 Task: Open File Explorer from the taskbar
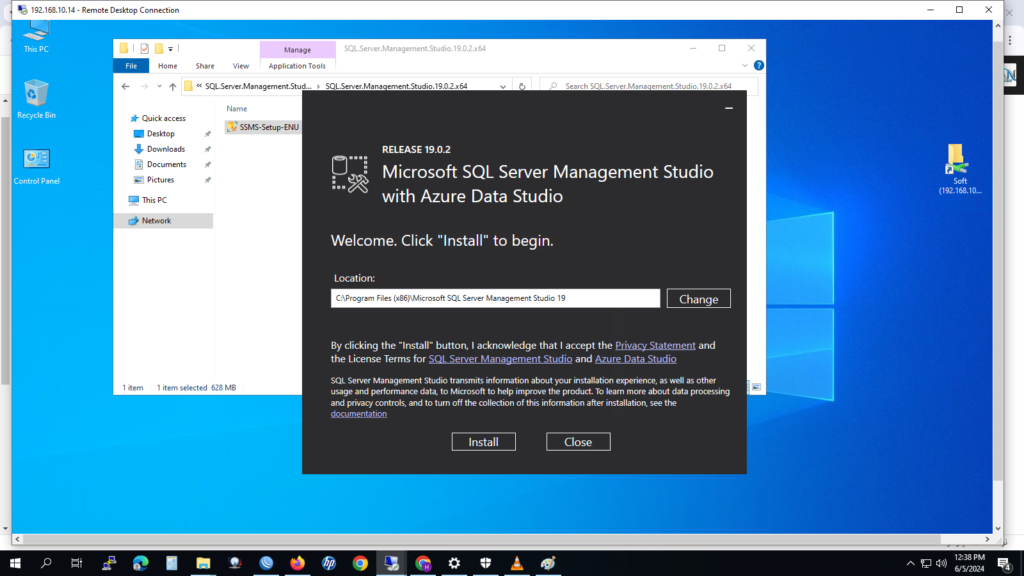point(203,563)
